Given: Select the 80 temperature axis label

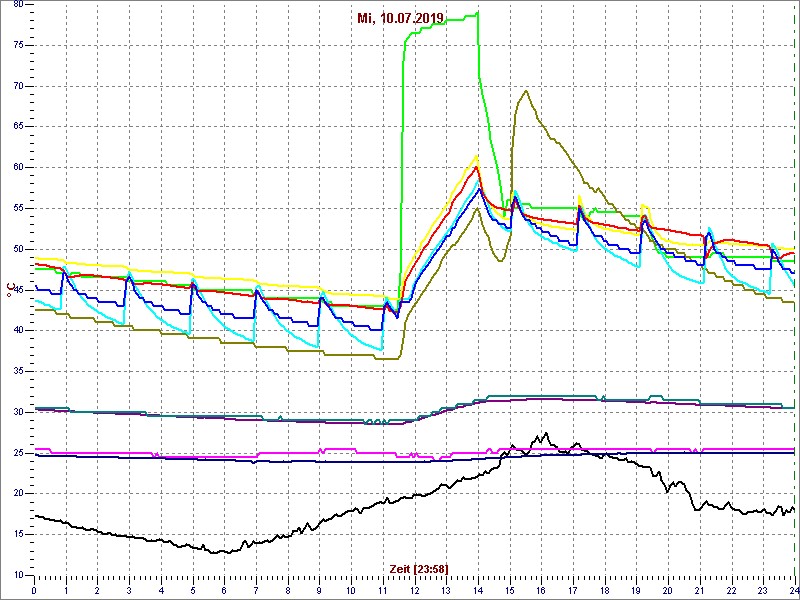Looking at the screenshot, I should tap(17, 5).
